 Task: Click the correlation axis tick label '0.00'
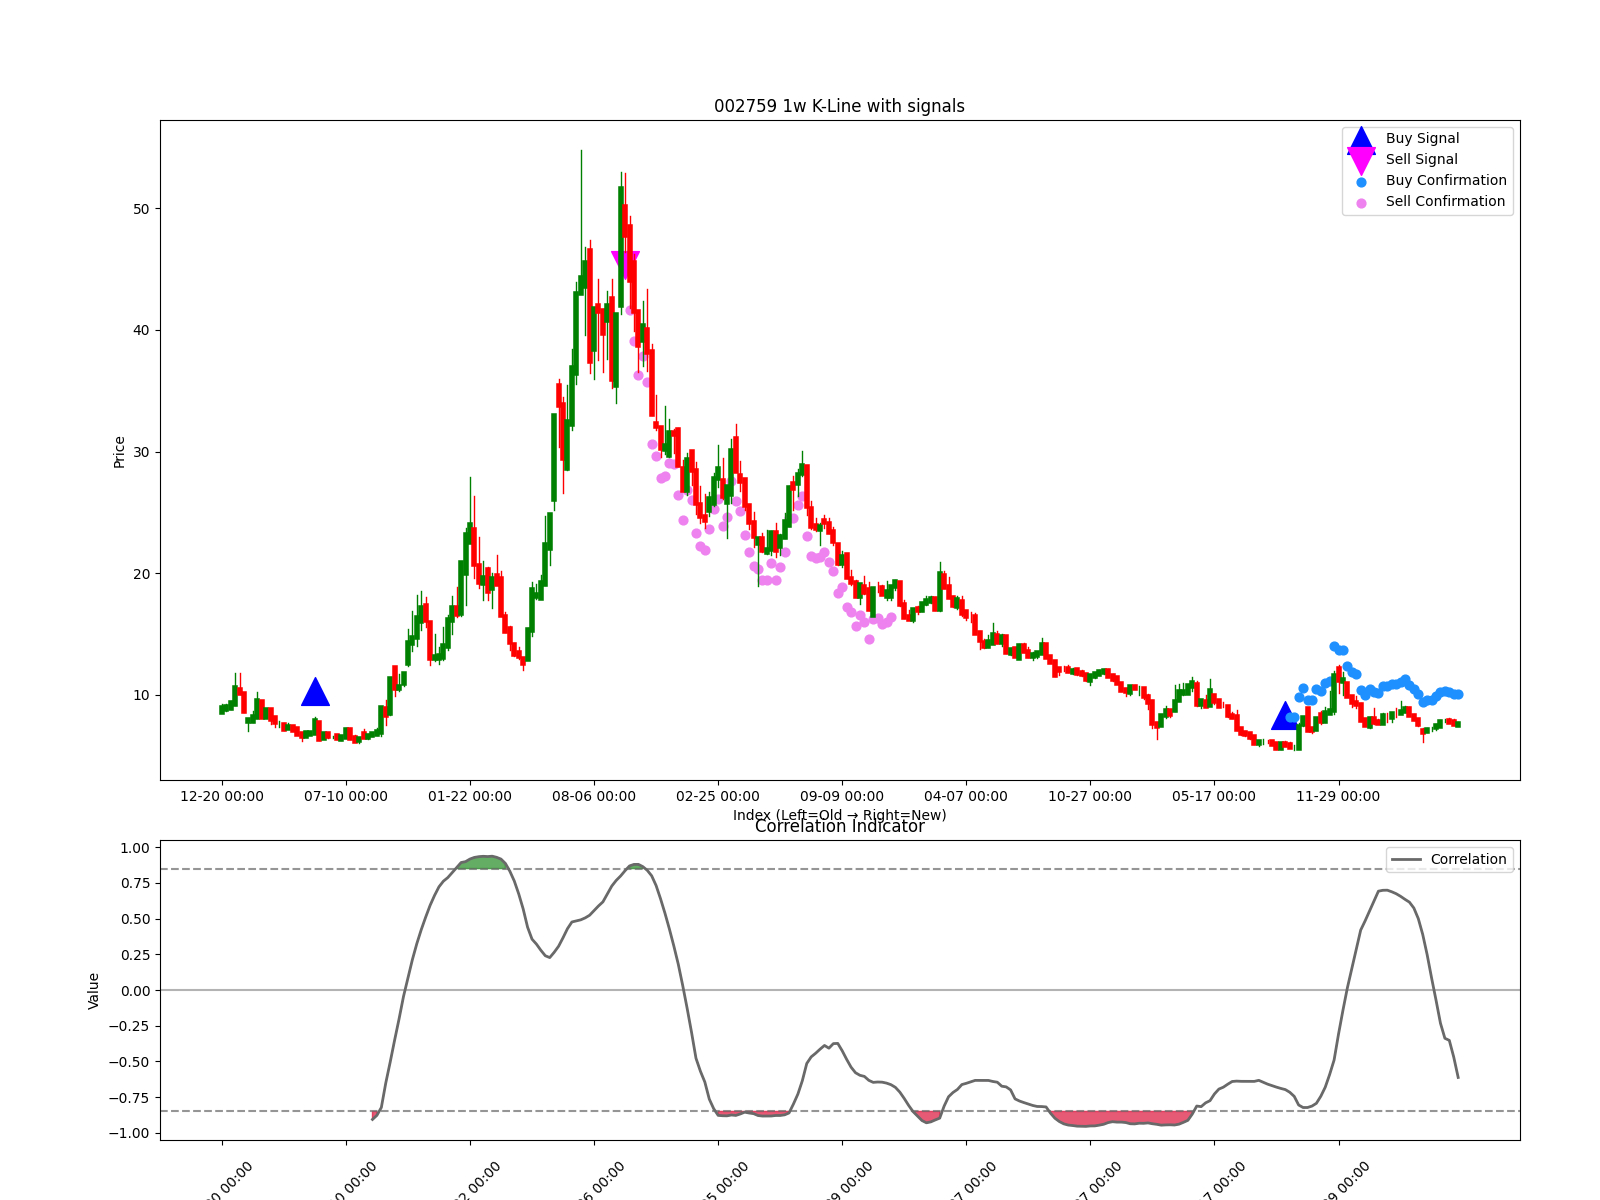point(135,991)
